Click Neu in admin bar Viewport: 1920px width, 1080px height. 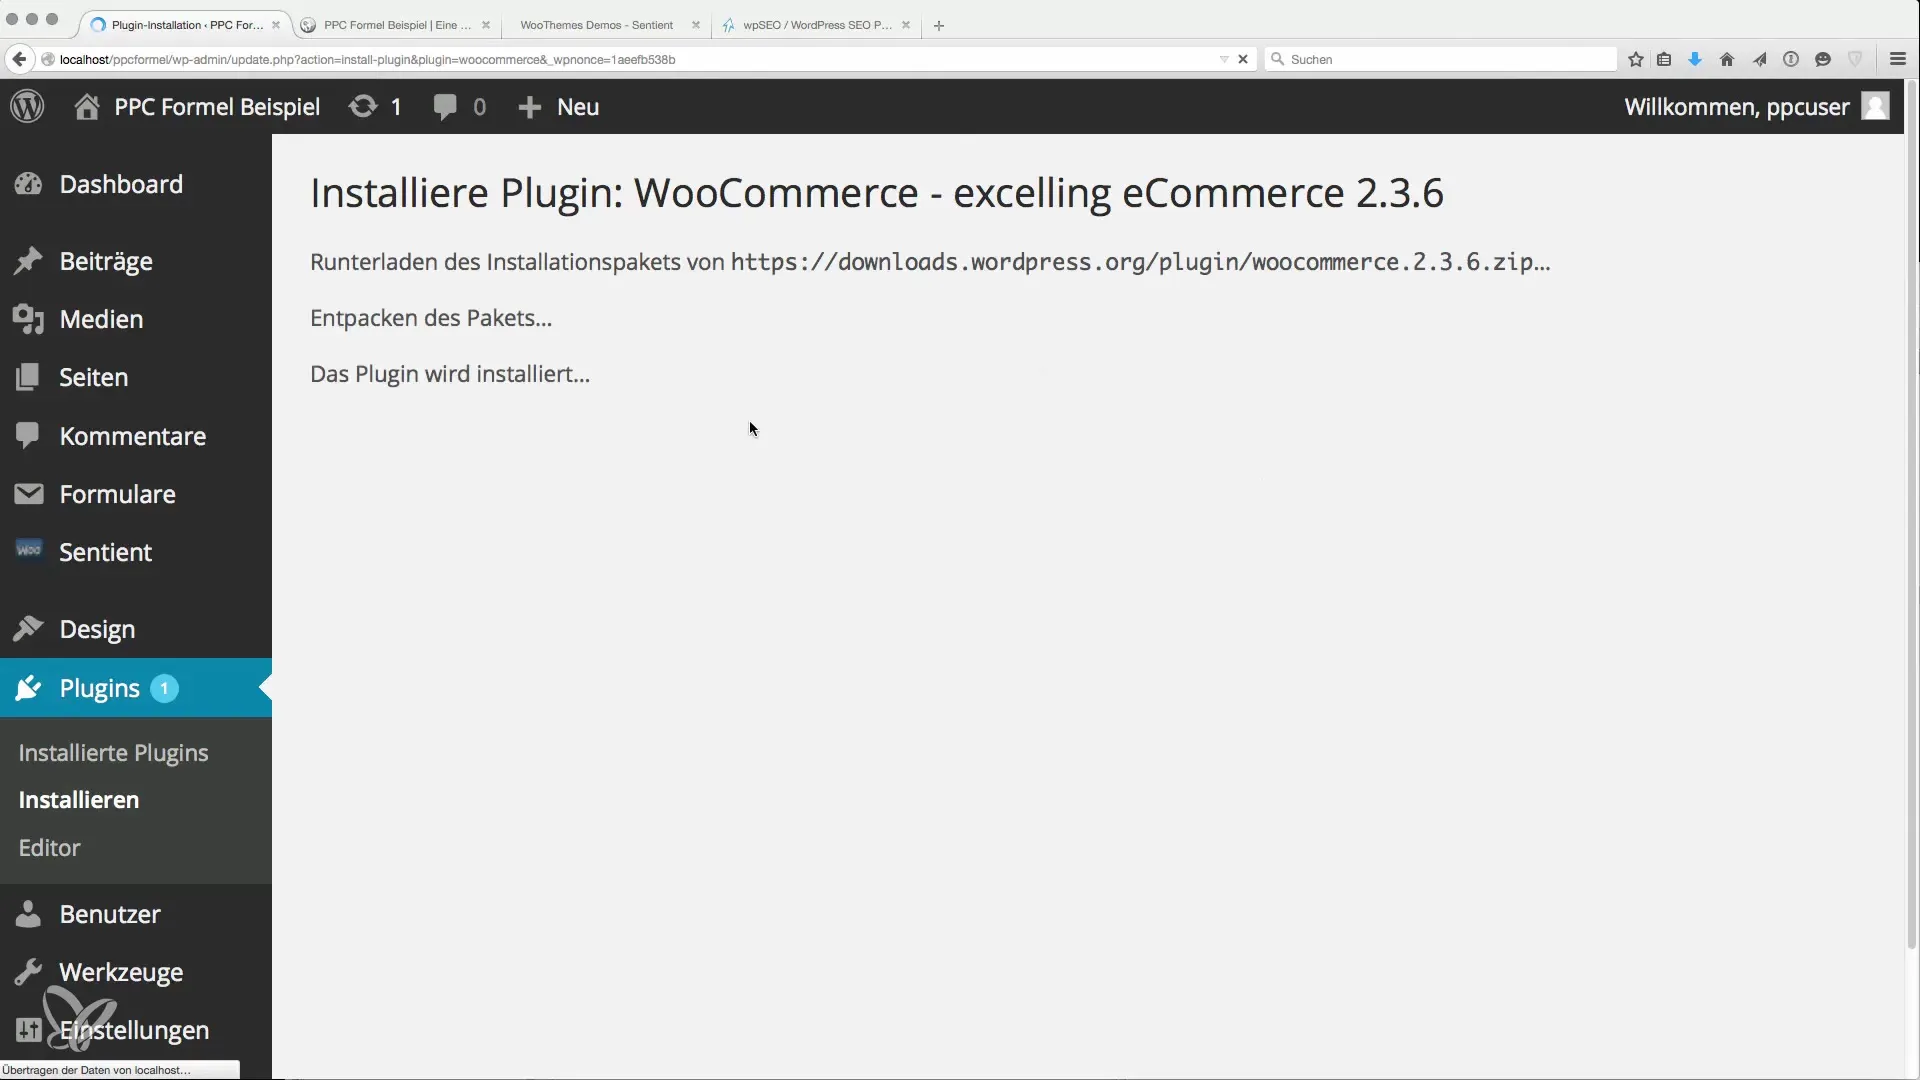(x=578, y=107)
